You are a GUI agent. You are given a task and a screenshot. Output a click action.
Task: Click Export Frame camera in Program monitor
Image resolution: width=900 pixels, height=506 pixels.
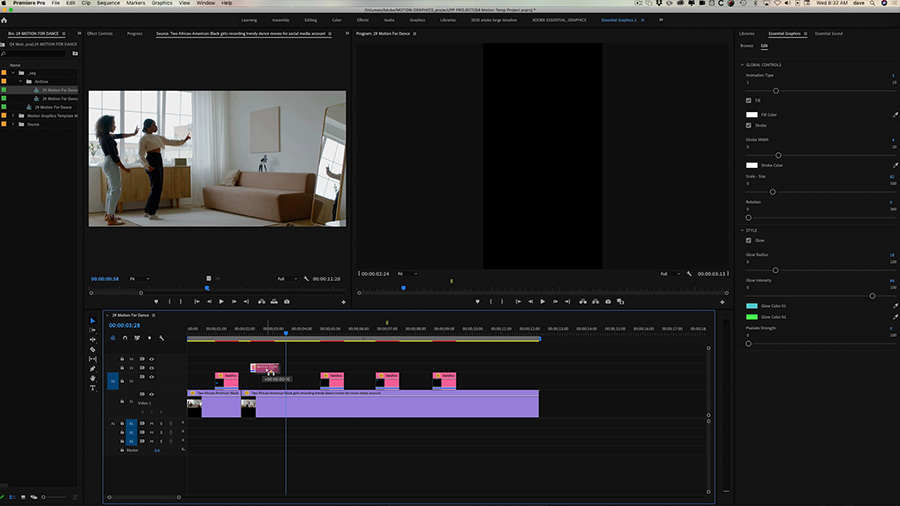(608, 302)
